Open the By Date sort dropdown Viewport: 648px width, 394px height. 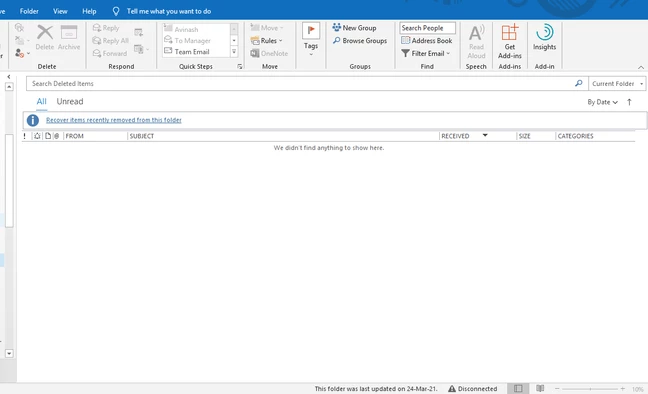pyautogui.click(x=603, y=102)
